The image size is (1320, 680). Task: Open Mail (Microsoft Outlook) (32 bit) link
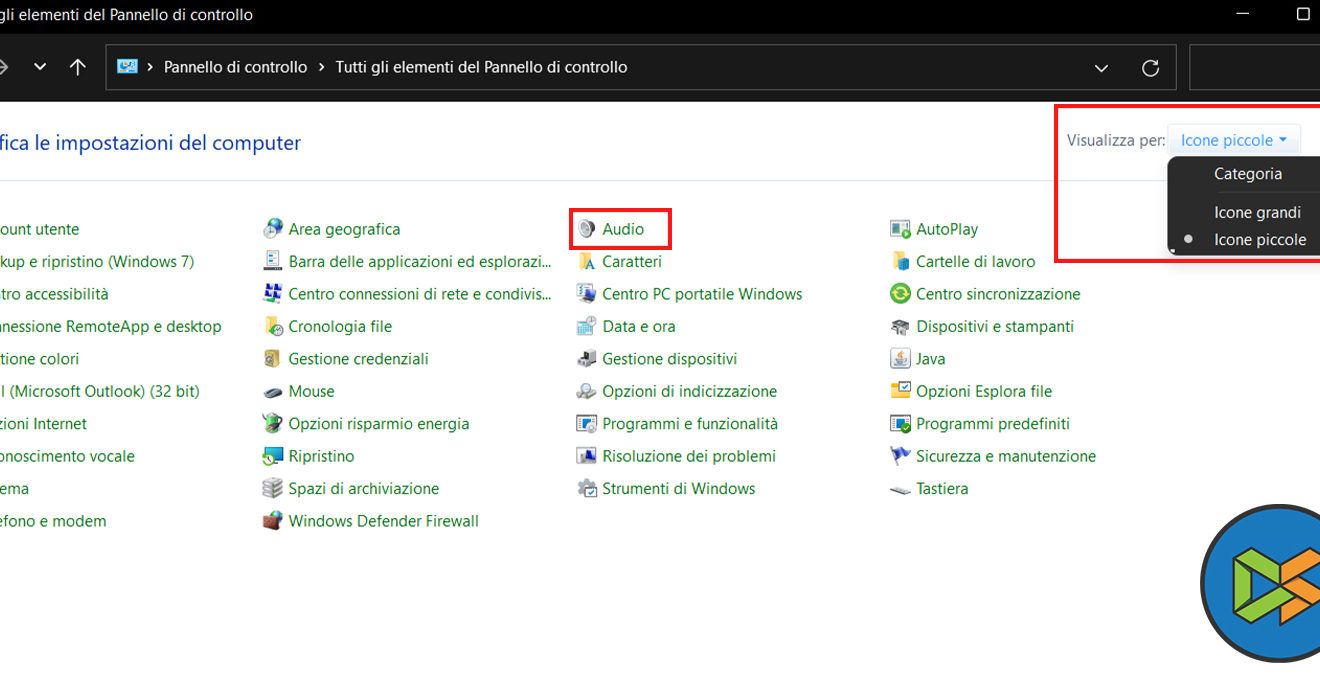[x=100, y=391]
